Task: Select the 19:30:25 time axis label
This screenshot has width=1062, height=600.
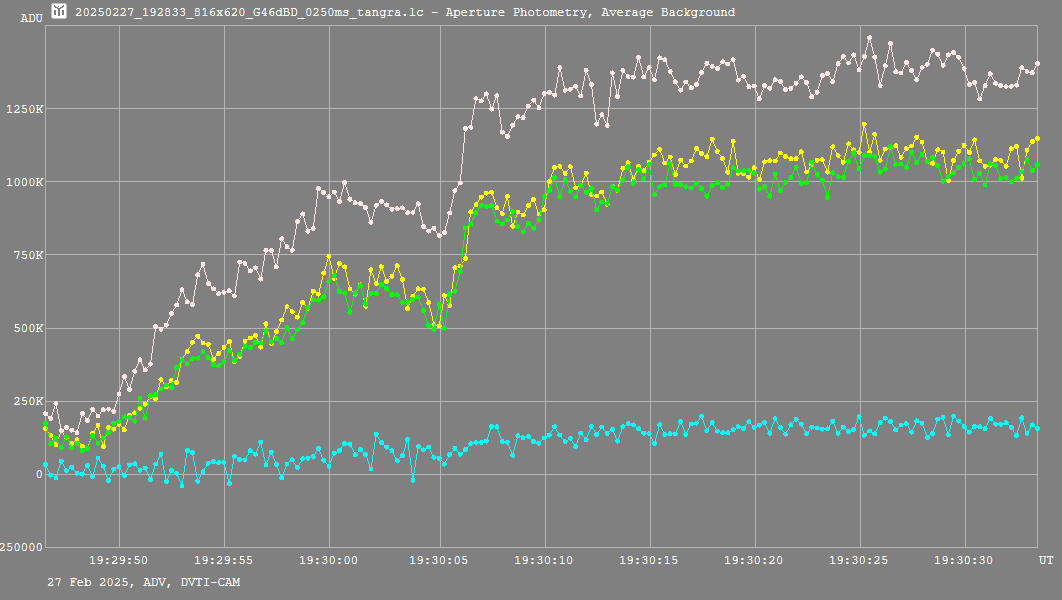Action: tap(859, 561)
